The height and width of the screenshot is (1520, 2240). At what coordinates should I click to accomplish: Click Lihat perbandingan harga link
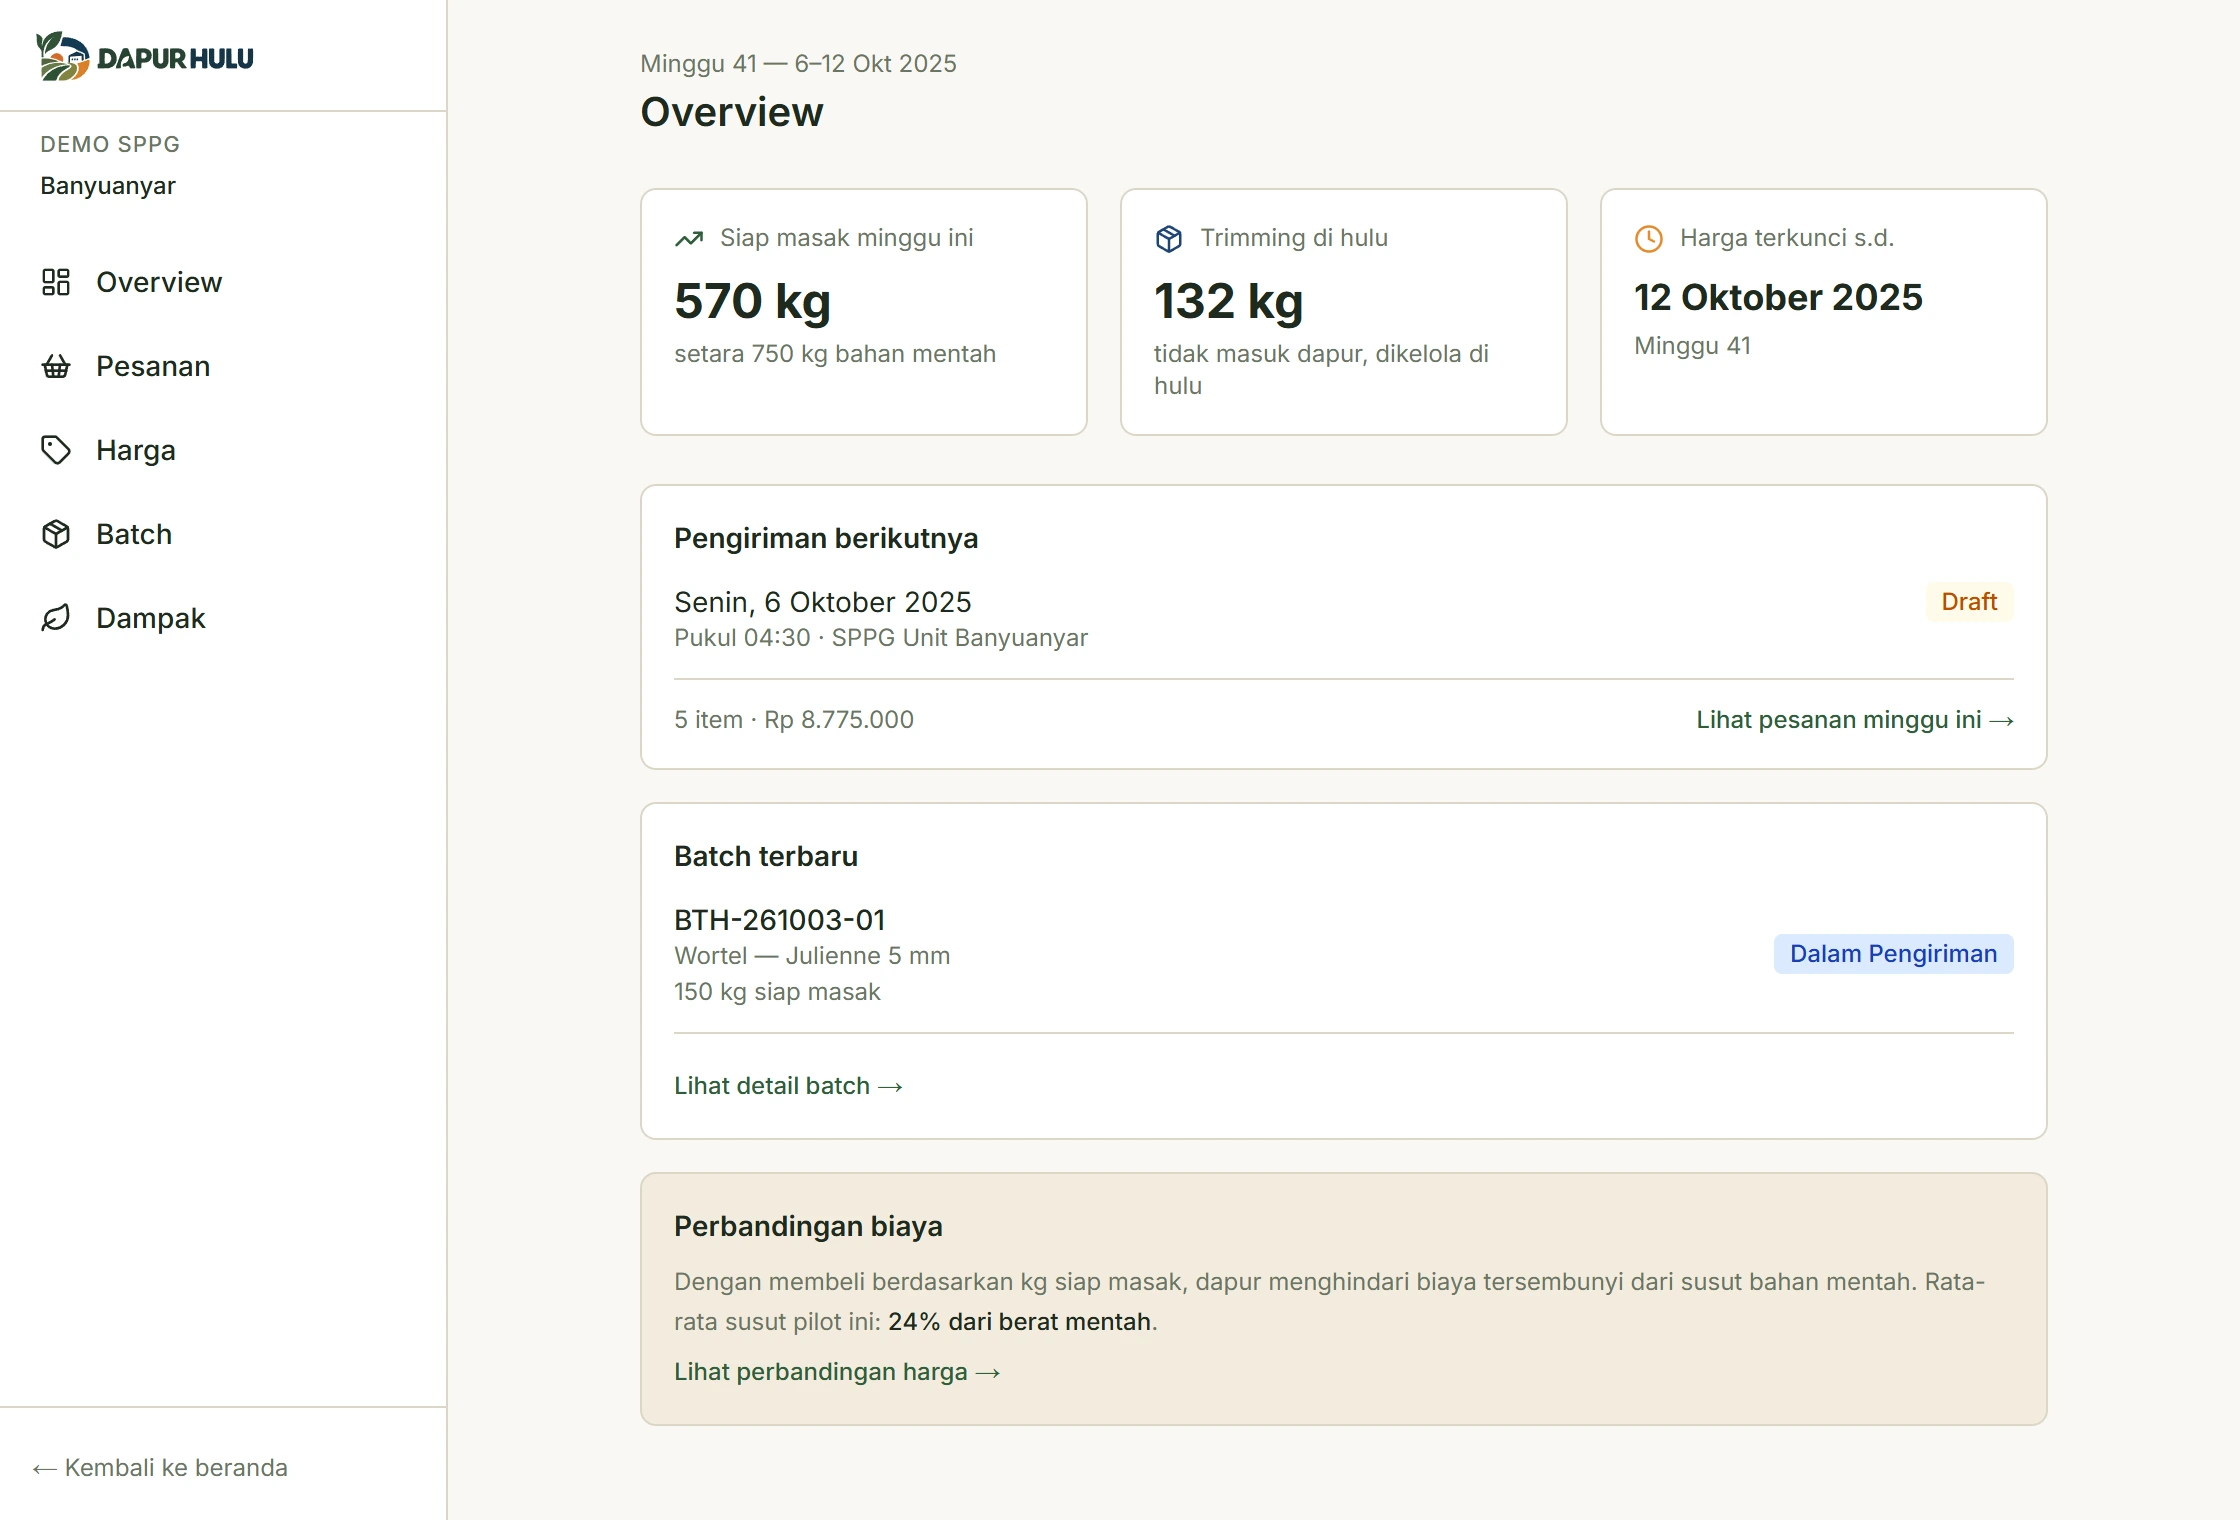click(837, 1372)
